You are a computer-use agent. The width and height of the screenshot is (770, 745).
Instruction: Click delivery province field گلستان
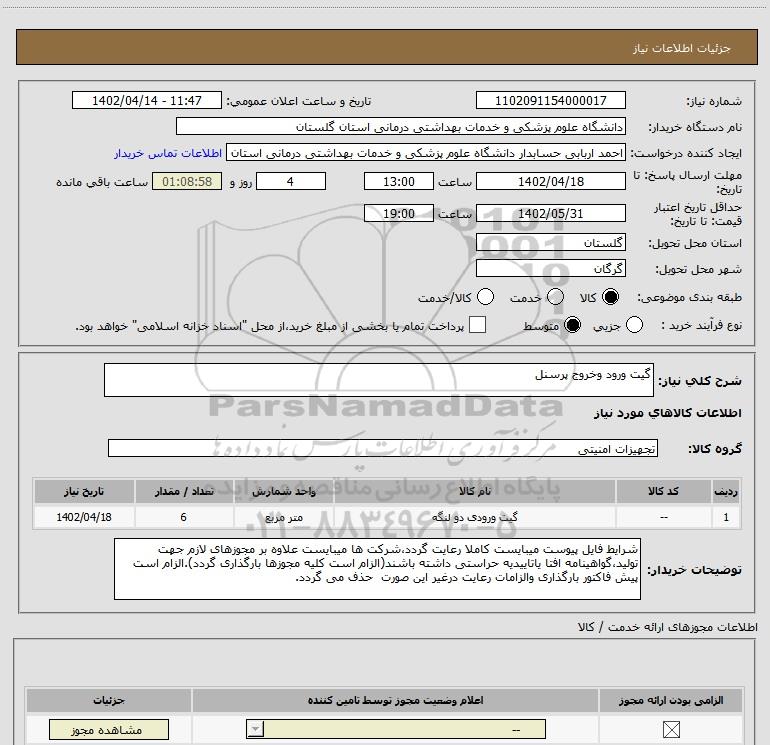pos(550,243)
